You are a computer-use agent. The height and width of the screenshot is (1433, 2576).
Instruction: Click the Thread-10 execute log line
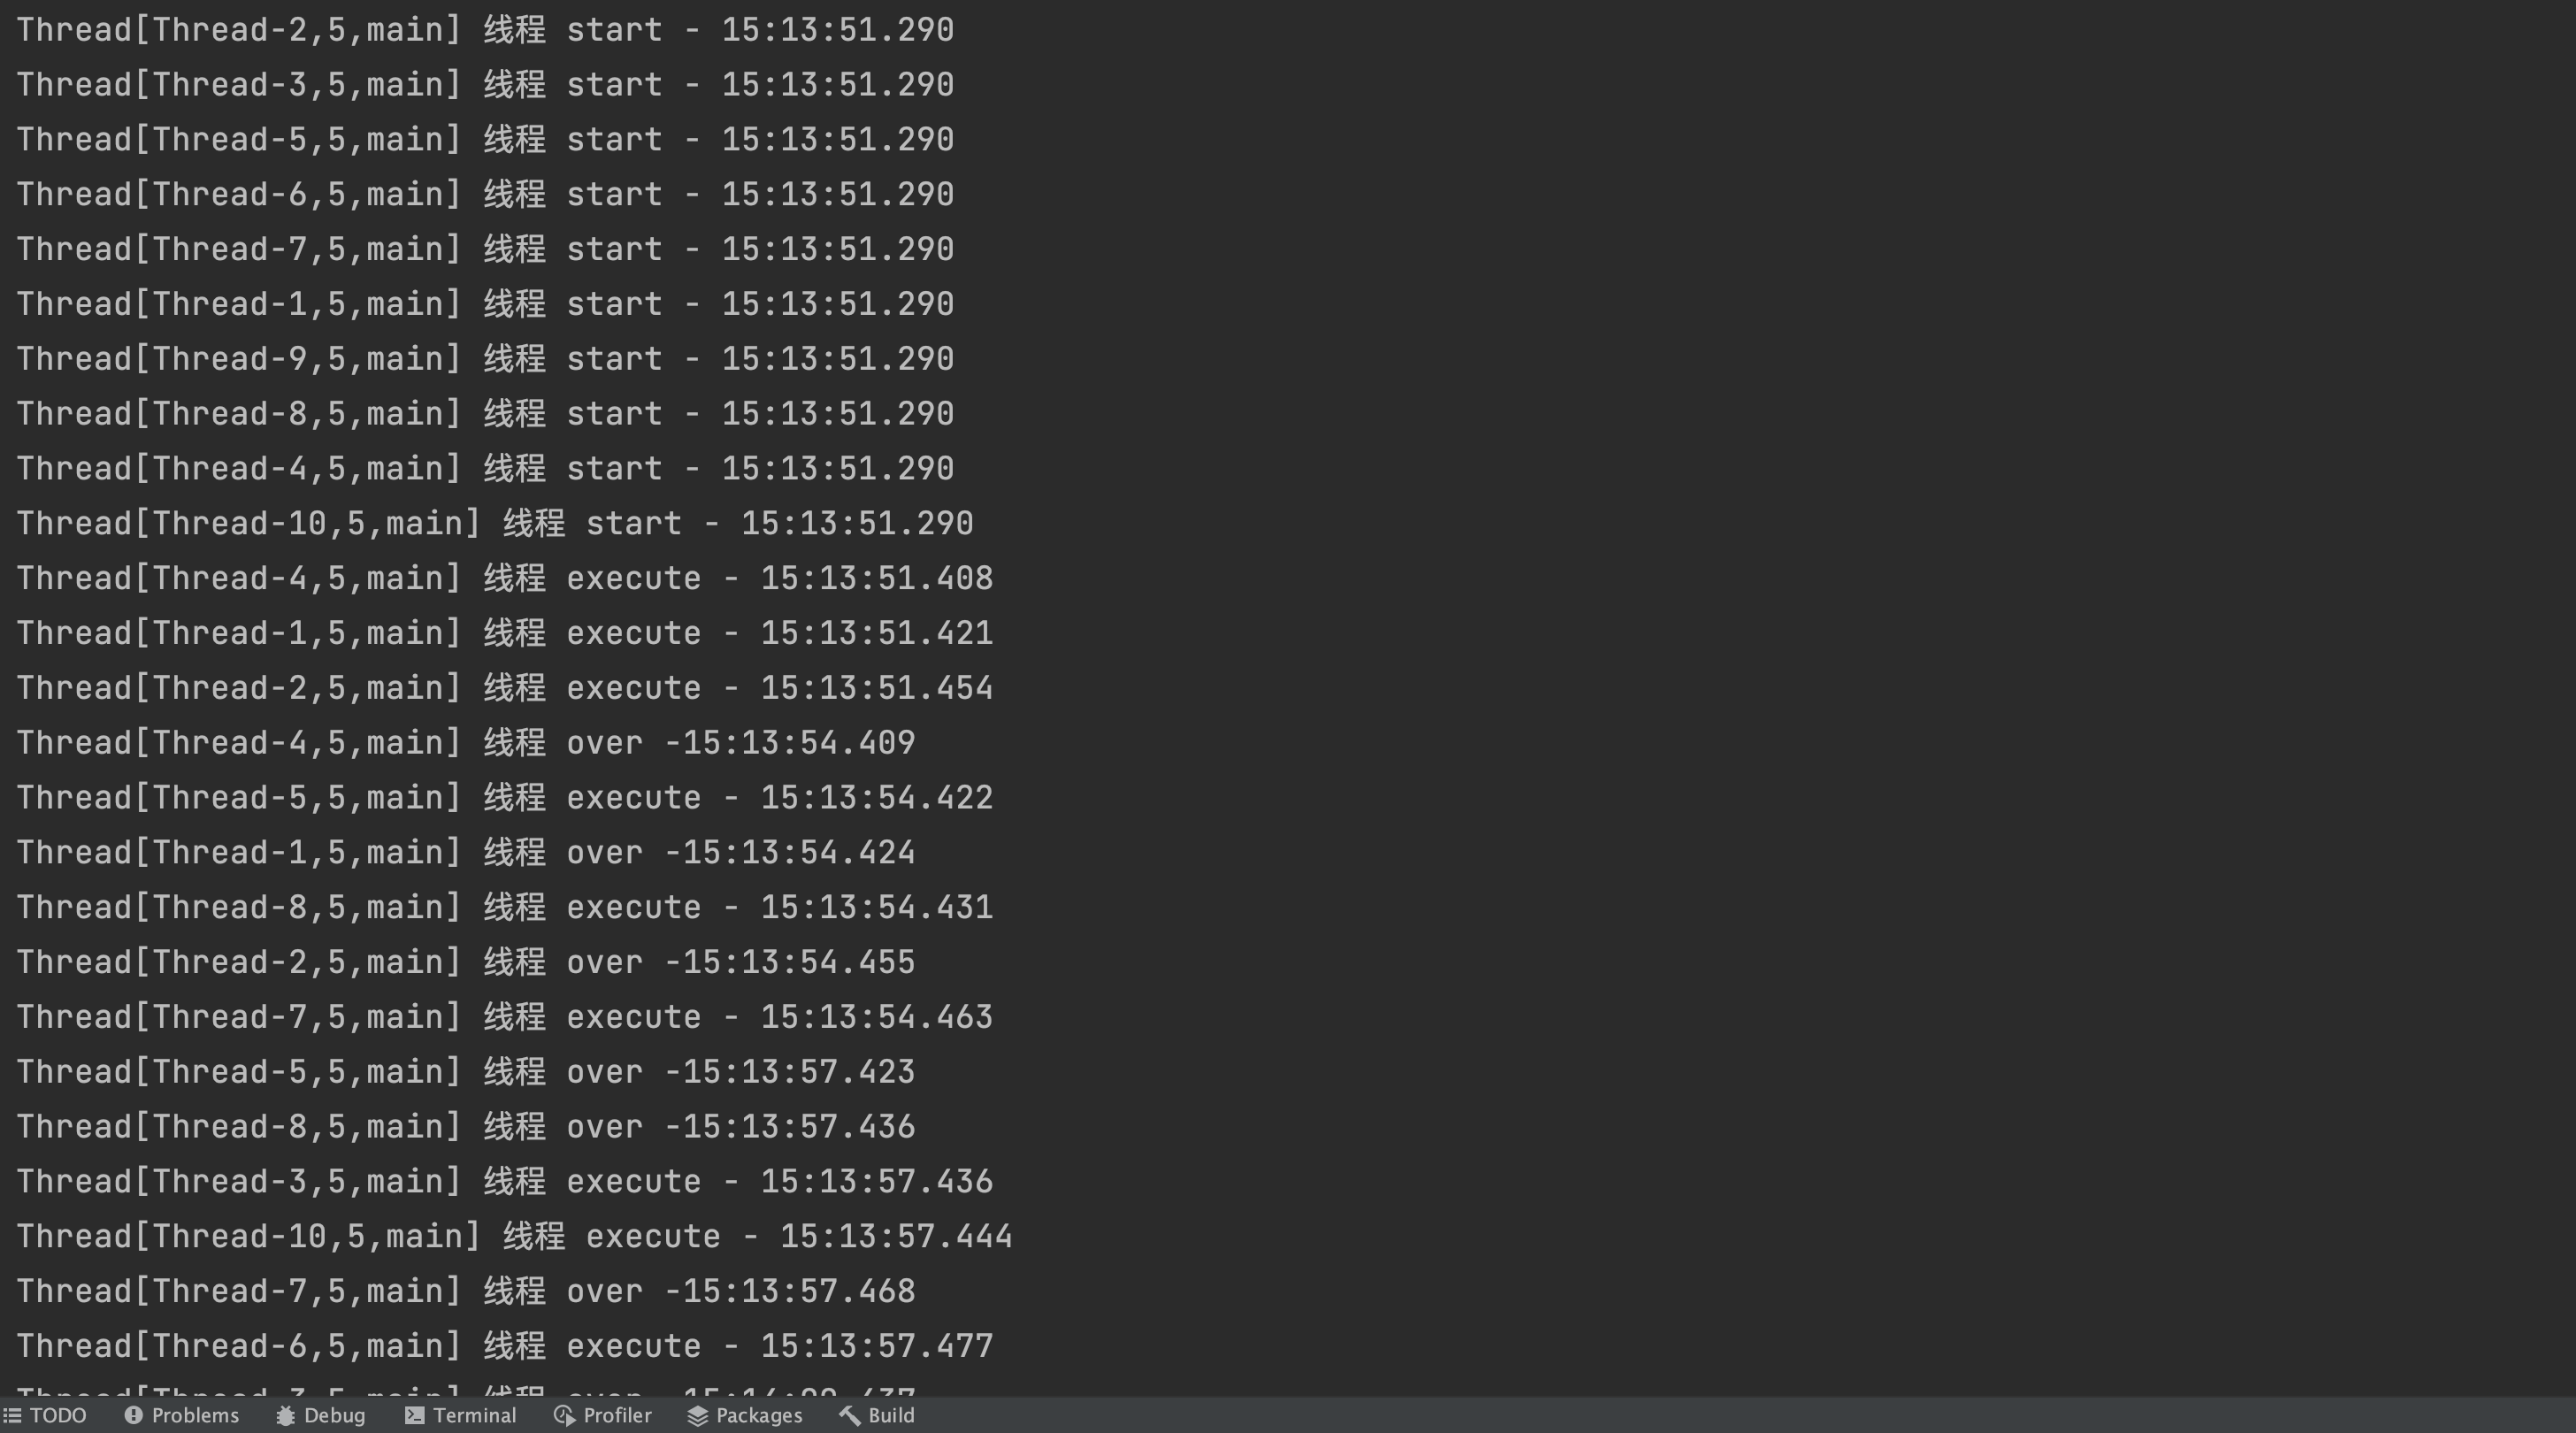pyautogui.click(x=514, y=1237)
